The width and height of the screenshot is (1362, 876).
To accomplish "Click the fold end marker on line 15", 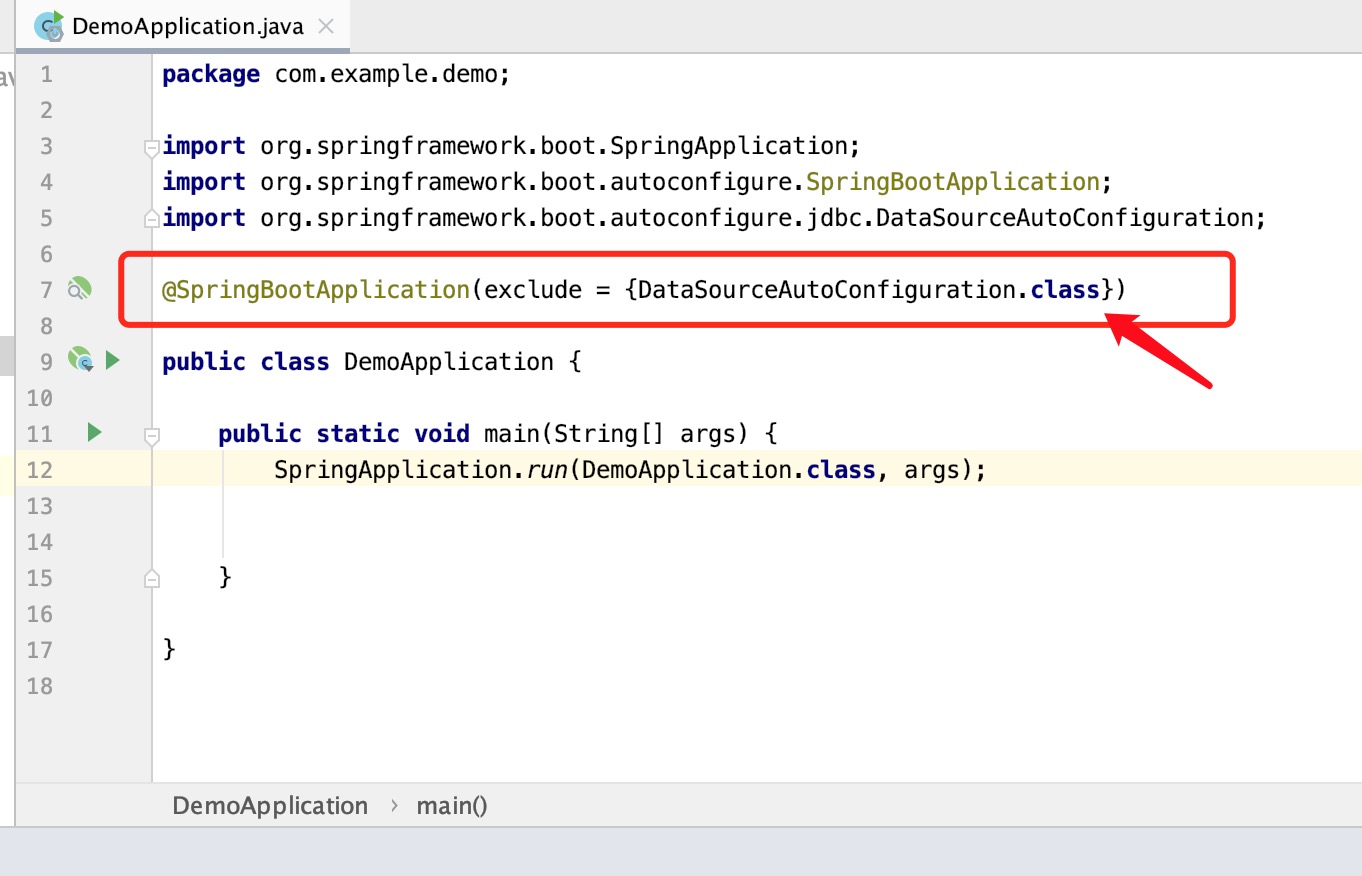I will pos(152,578).
